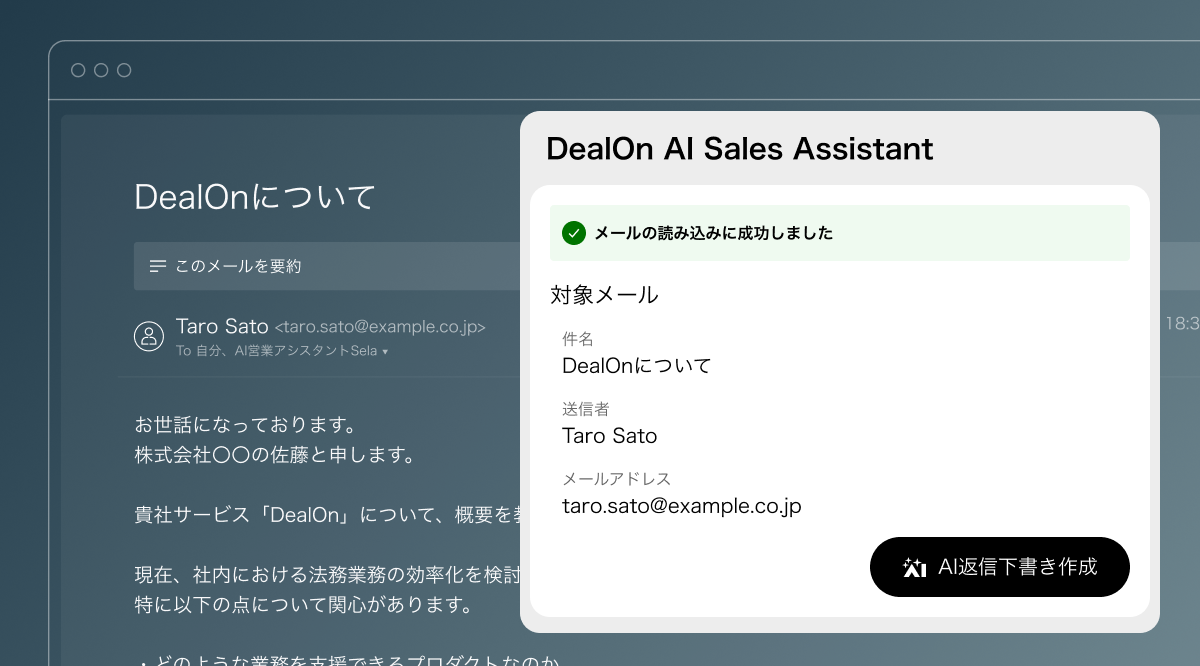Image resolution: width=1200 pixels, height=666 pixels.
Task: Click the email subject heading DealOnについて
Action: pos(255,197)
